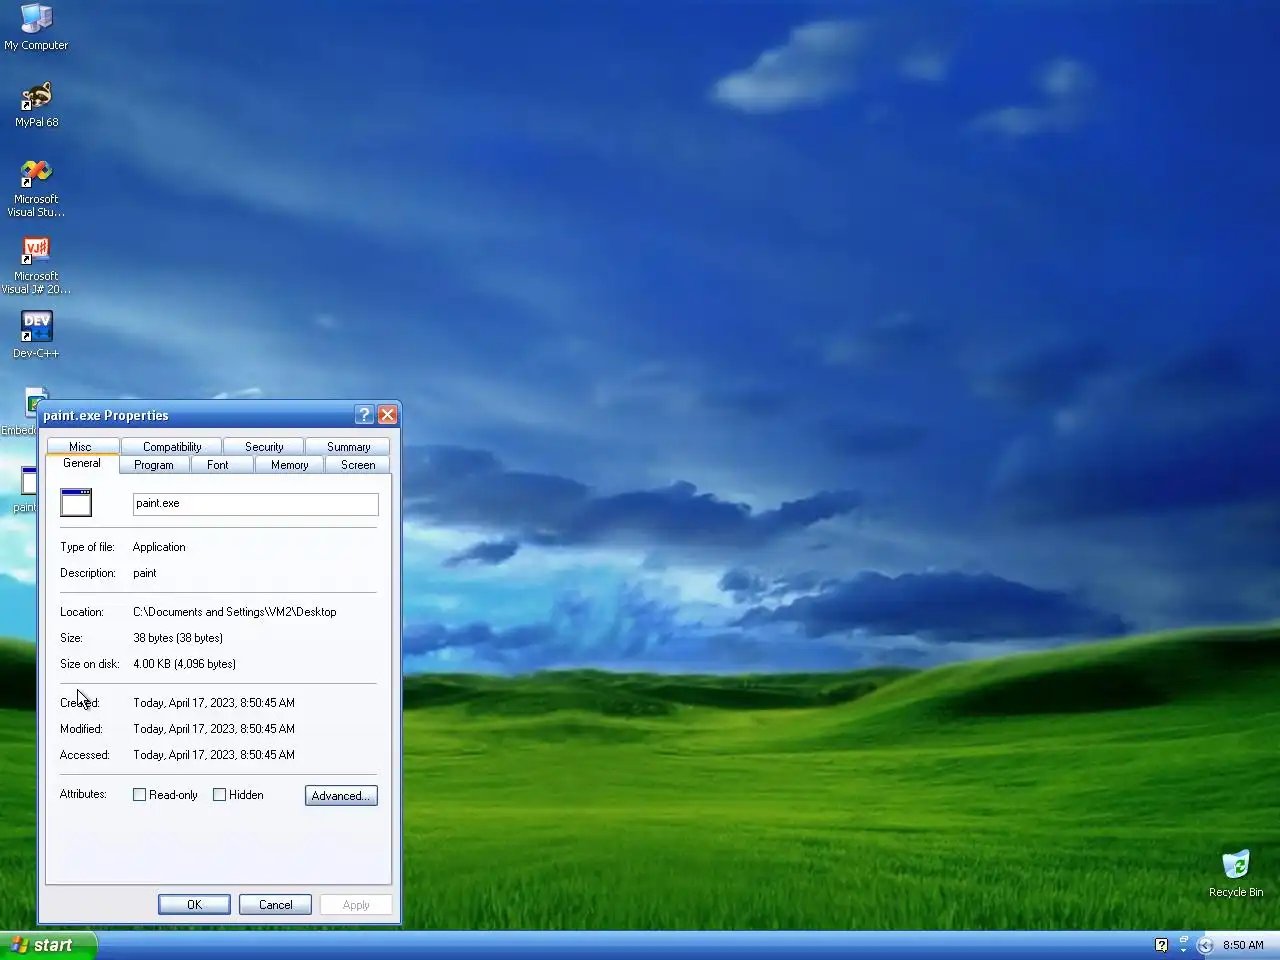Switch to the Compatibility tab
The width and height of the screenshot is (1280, 960).
[172, 447]
